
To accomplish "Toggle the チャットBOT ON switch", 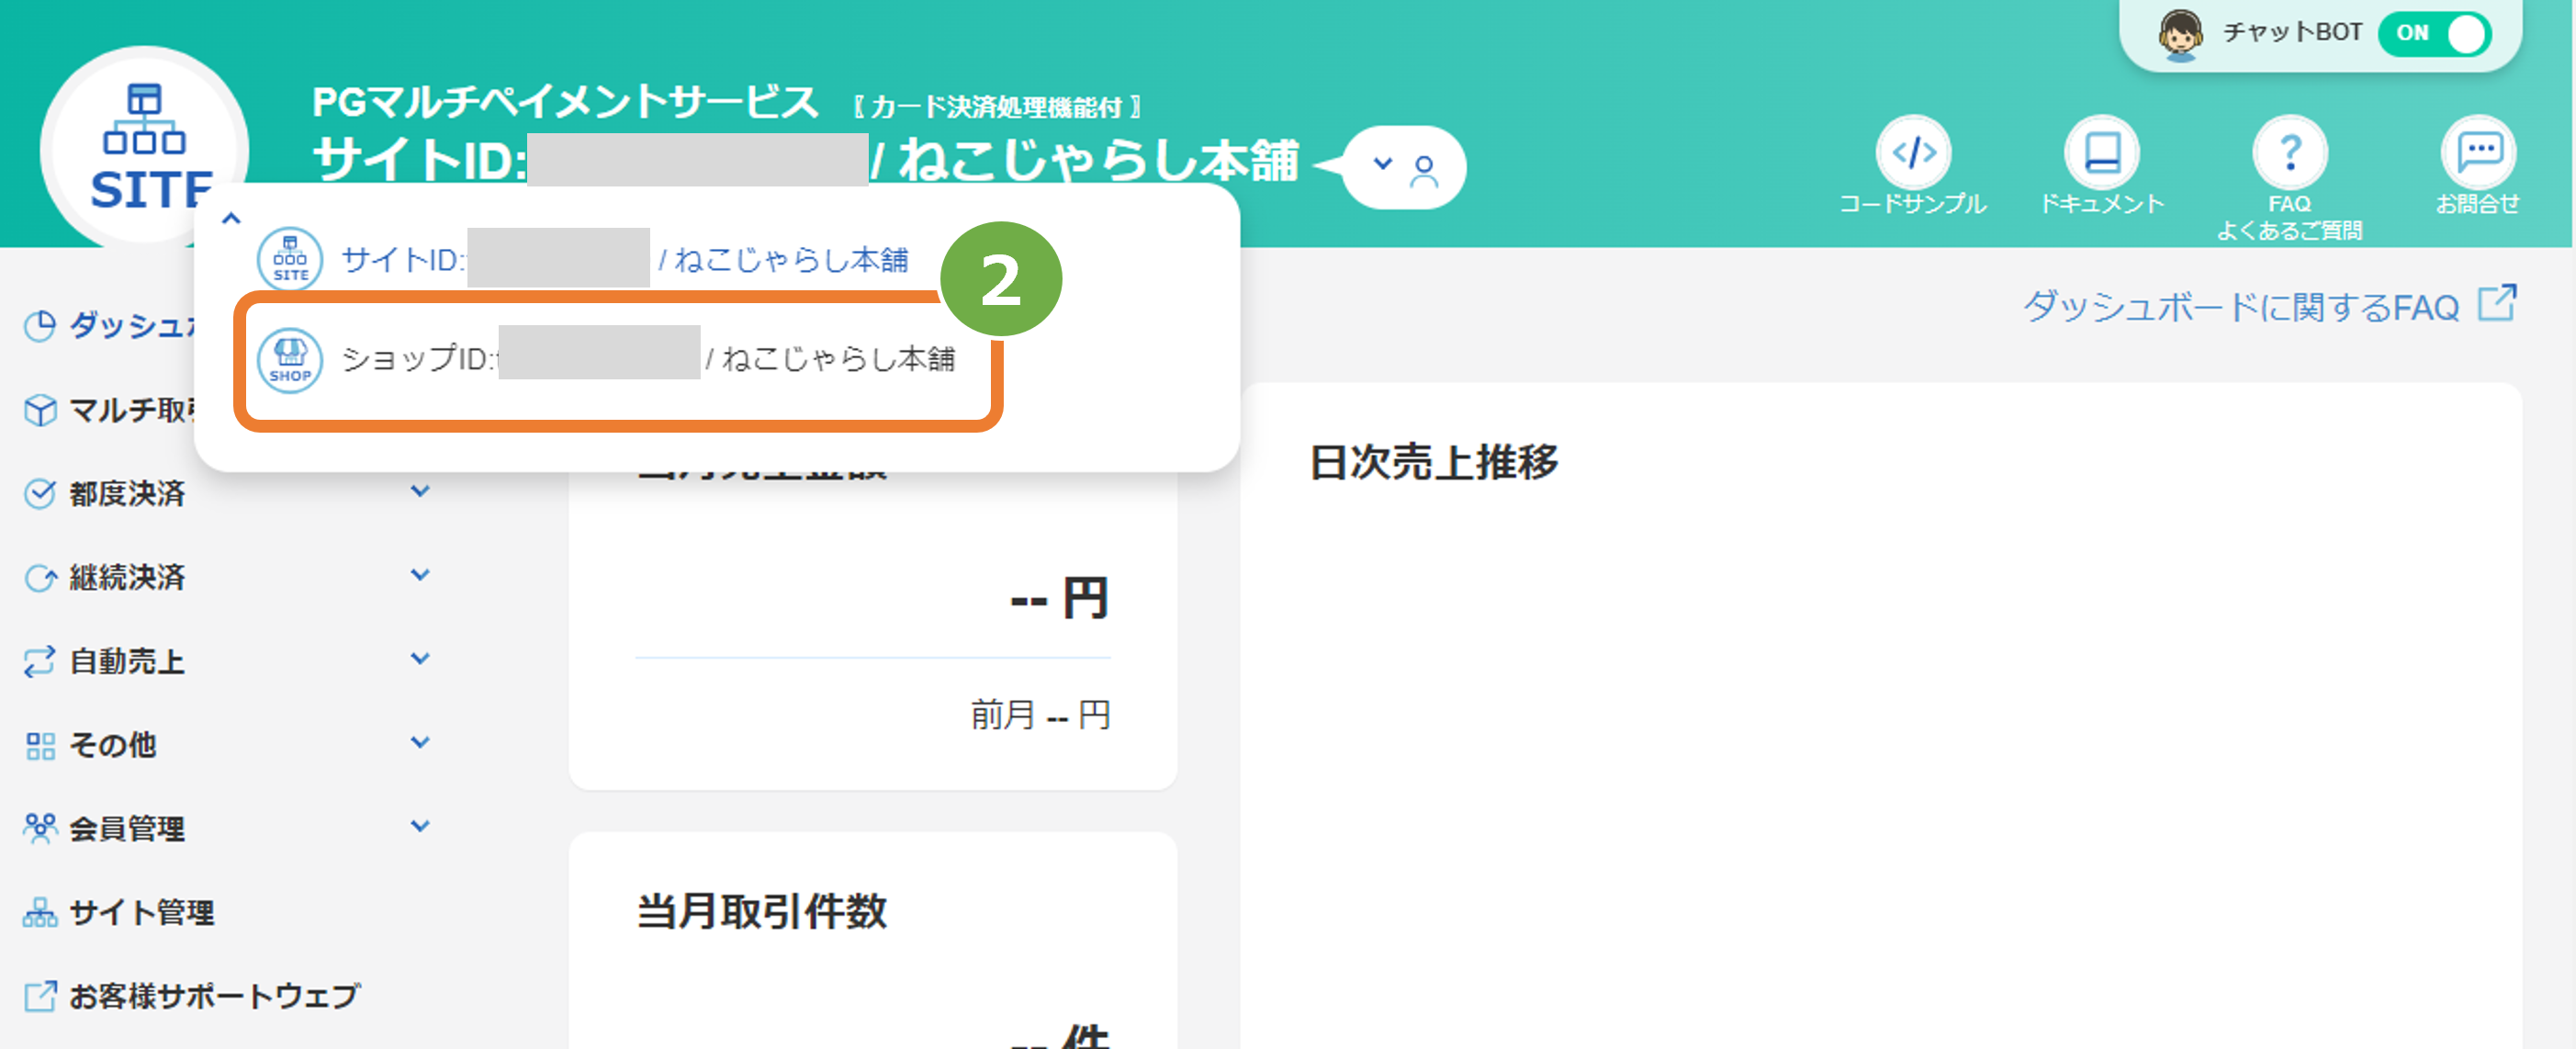I will [2435, 34].
